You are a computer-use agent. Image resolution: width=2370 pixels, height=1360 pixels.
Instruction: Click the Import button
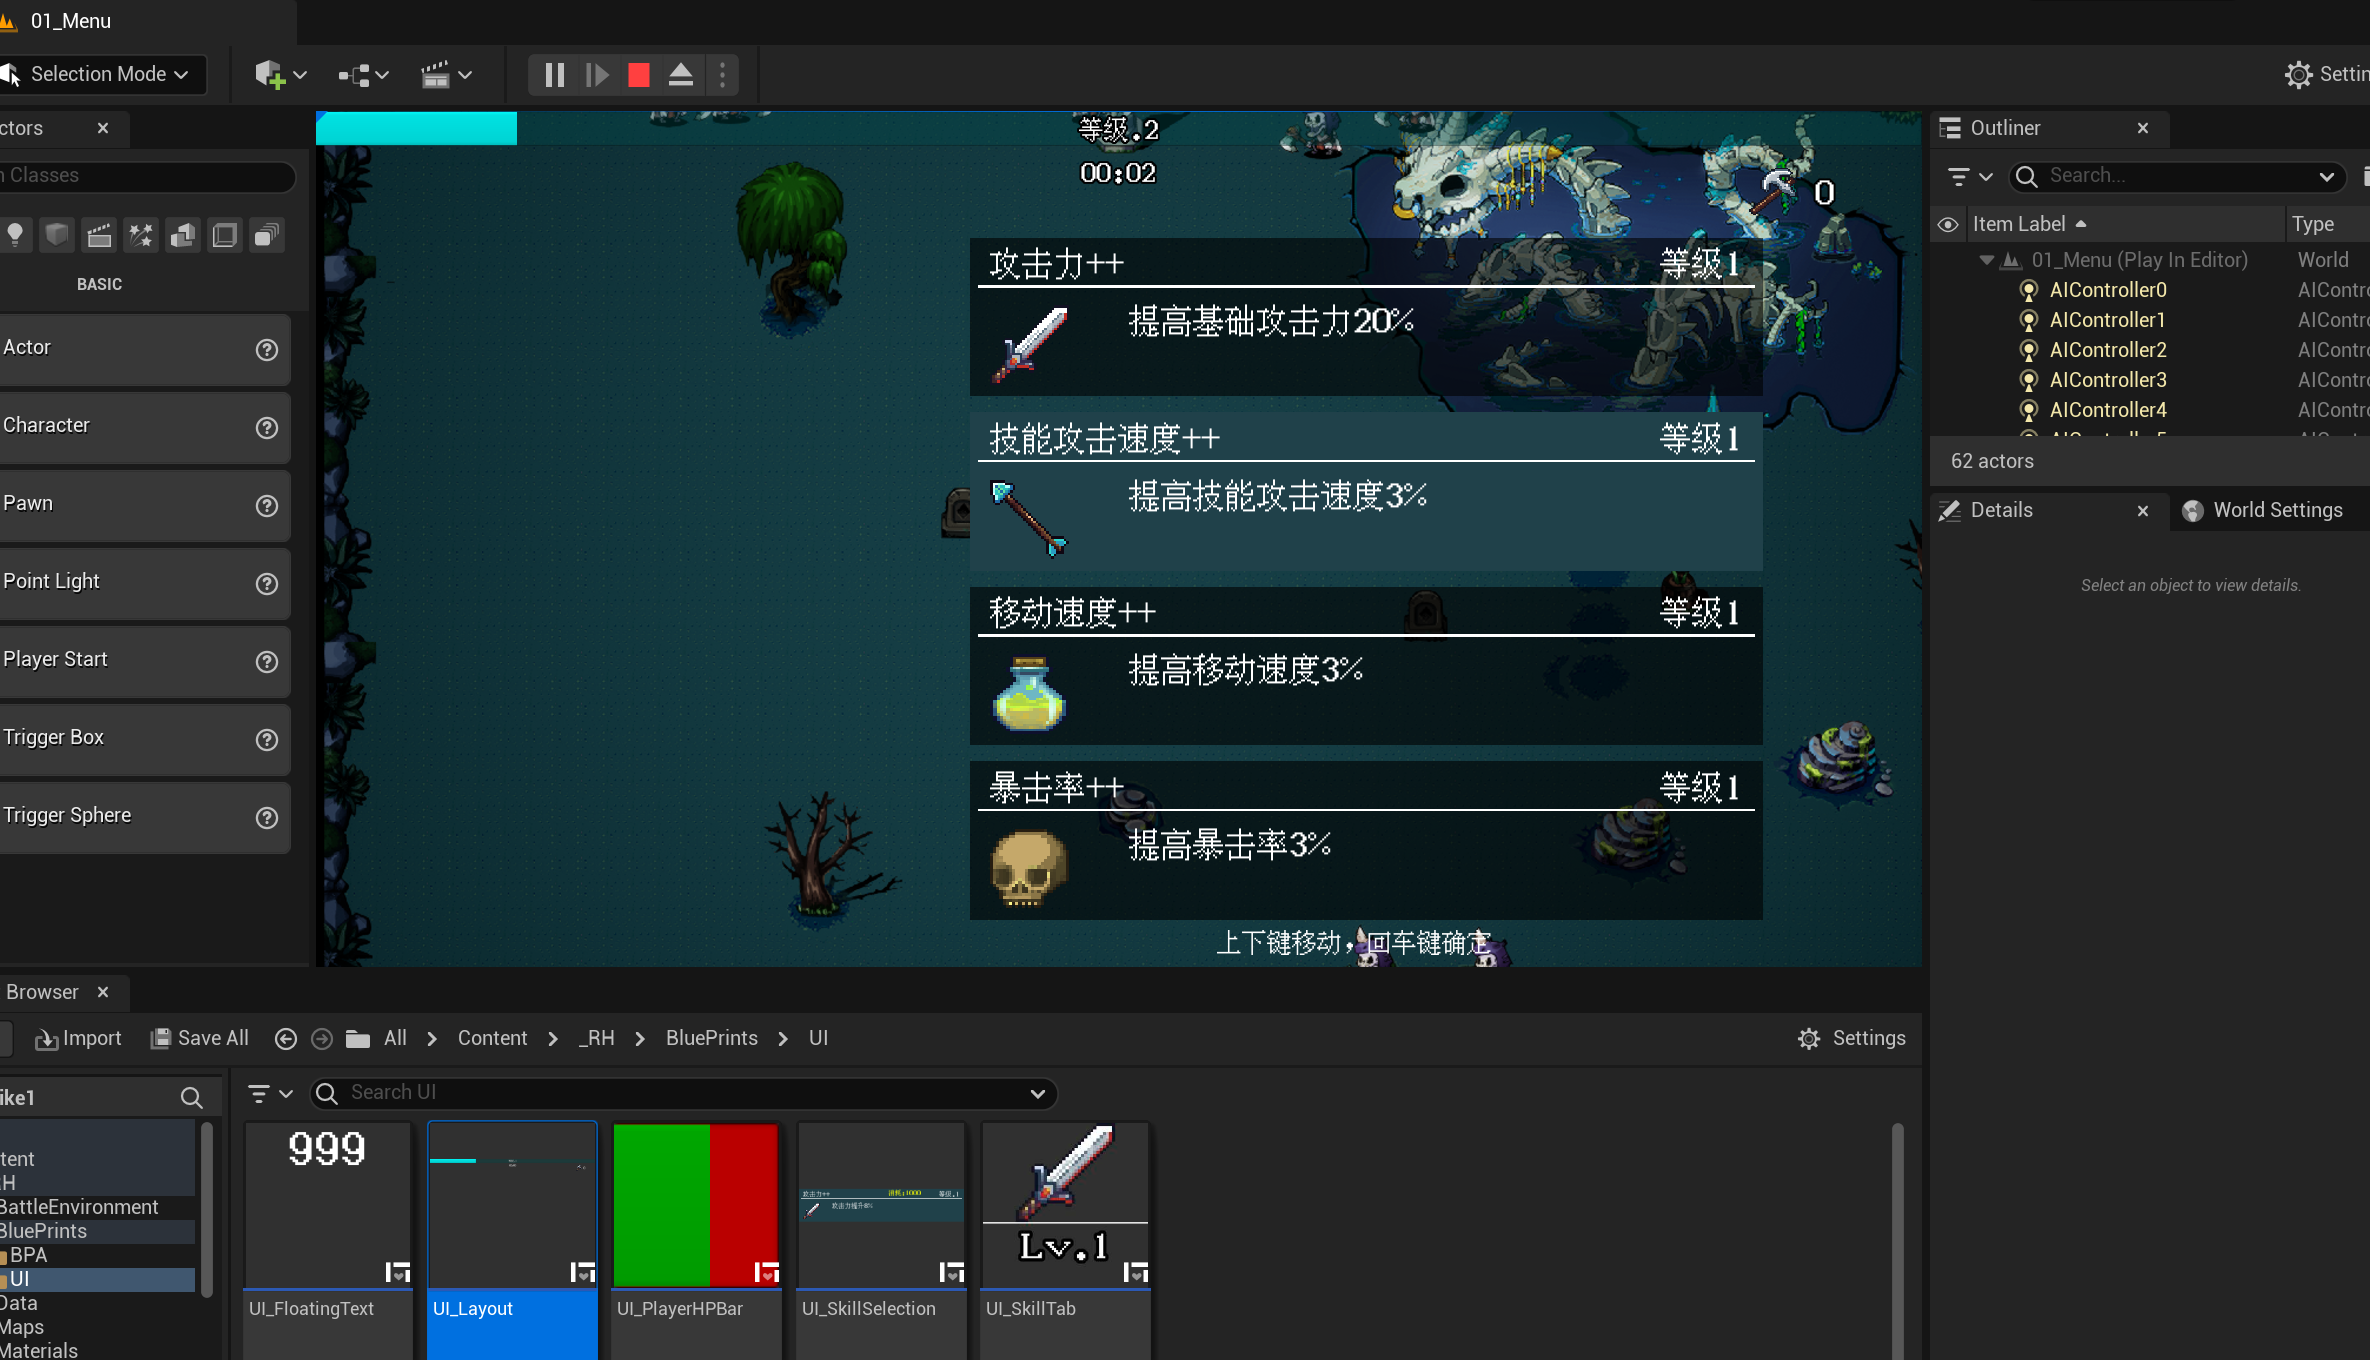coord(79,1038)
